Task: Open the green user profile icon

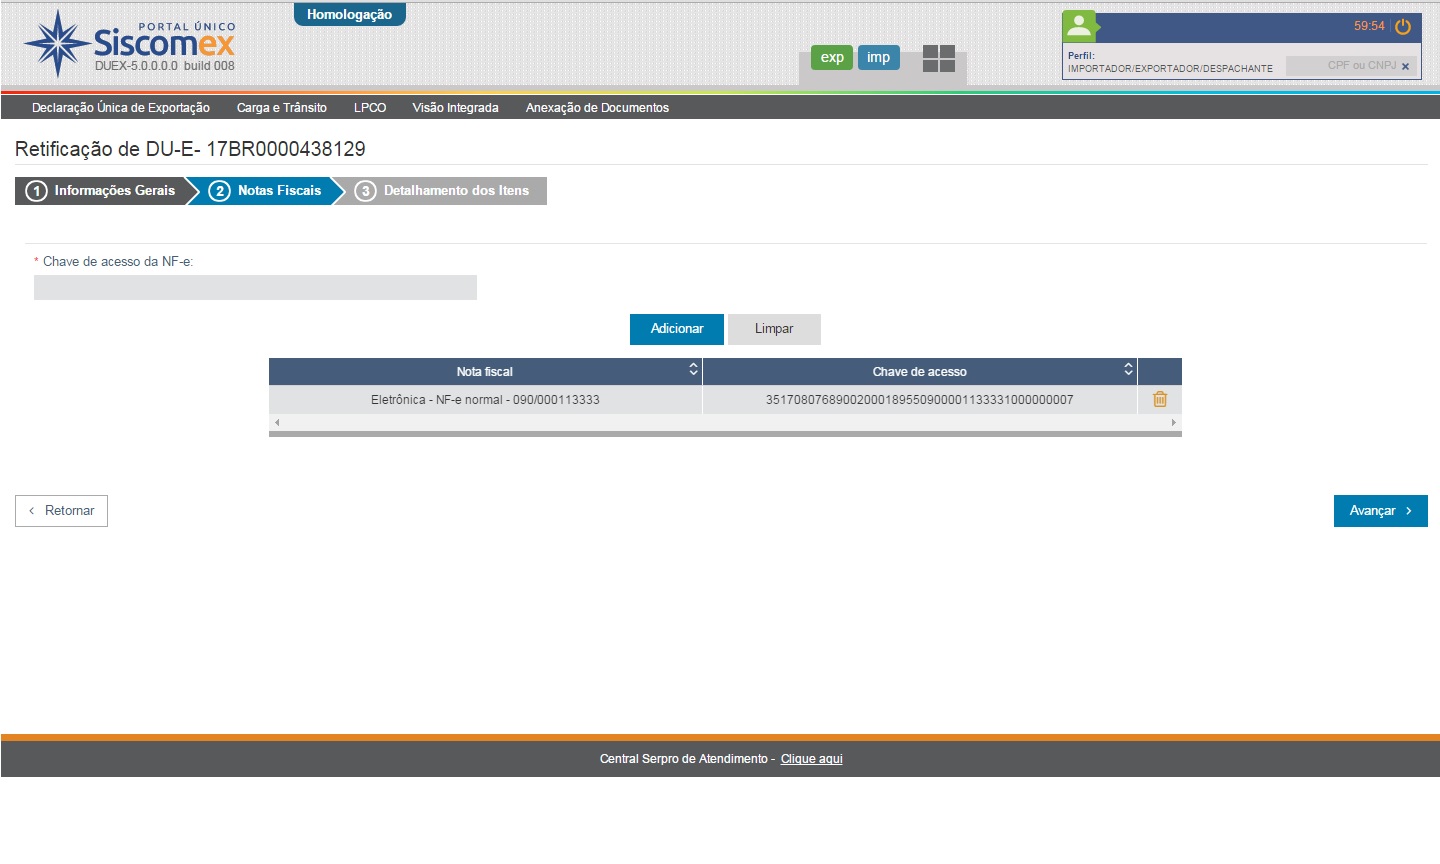Action: click(1079, 26)
